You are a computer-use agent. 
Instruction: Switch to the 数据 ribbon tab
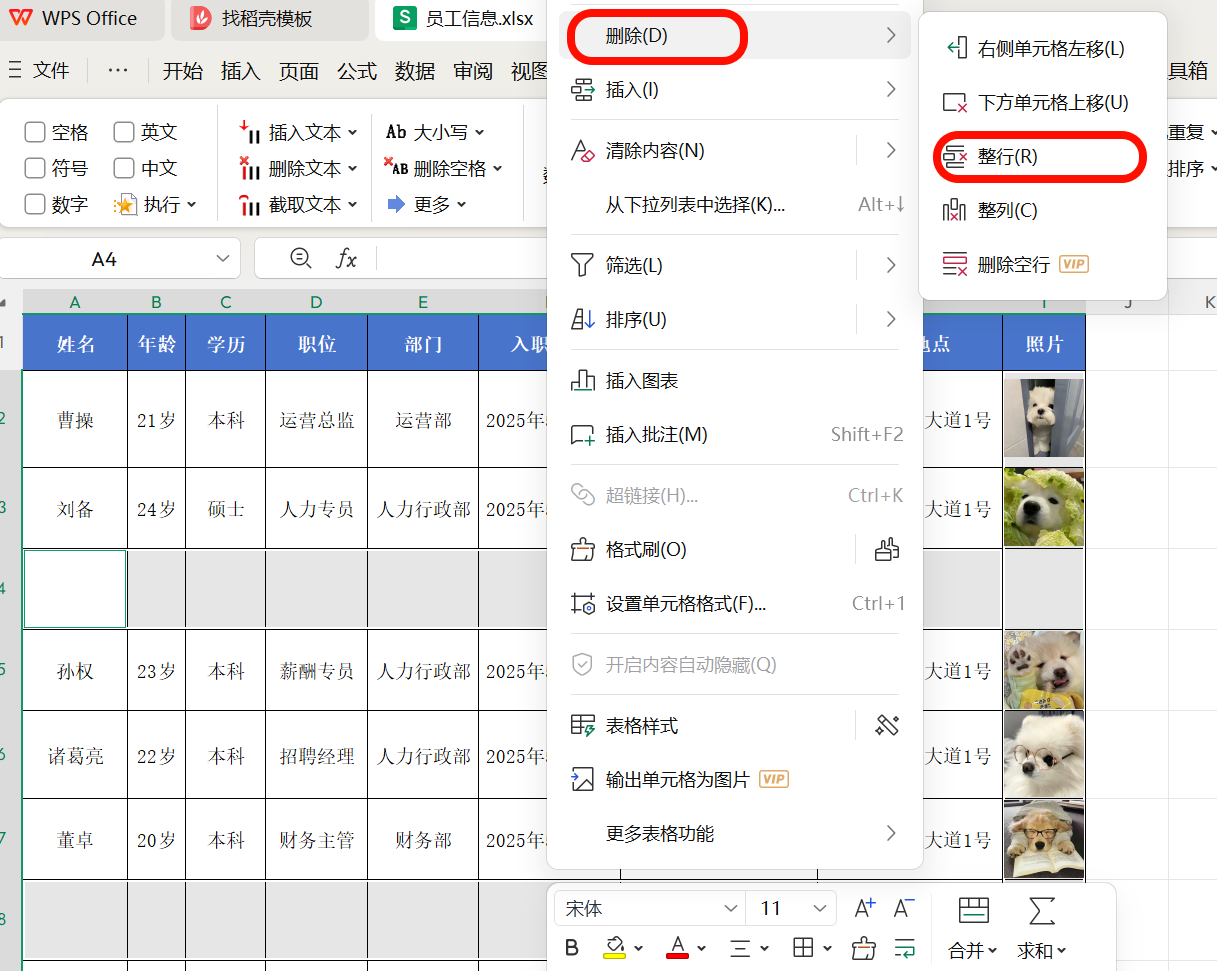tap(414, 71)
